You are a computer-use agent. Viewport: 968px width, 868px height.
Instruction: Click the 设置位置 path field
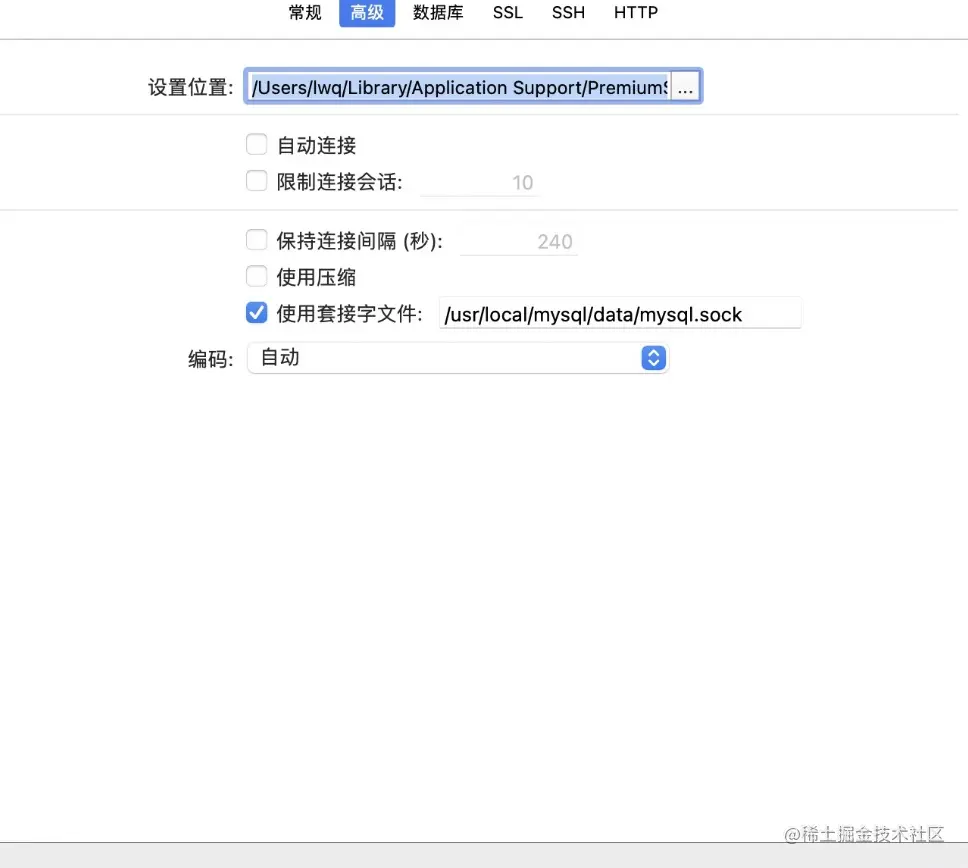click(x=459, y=87)
